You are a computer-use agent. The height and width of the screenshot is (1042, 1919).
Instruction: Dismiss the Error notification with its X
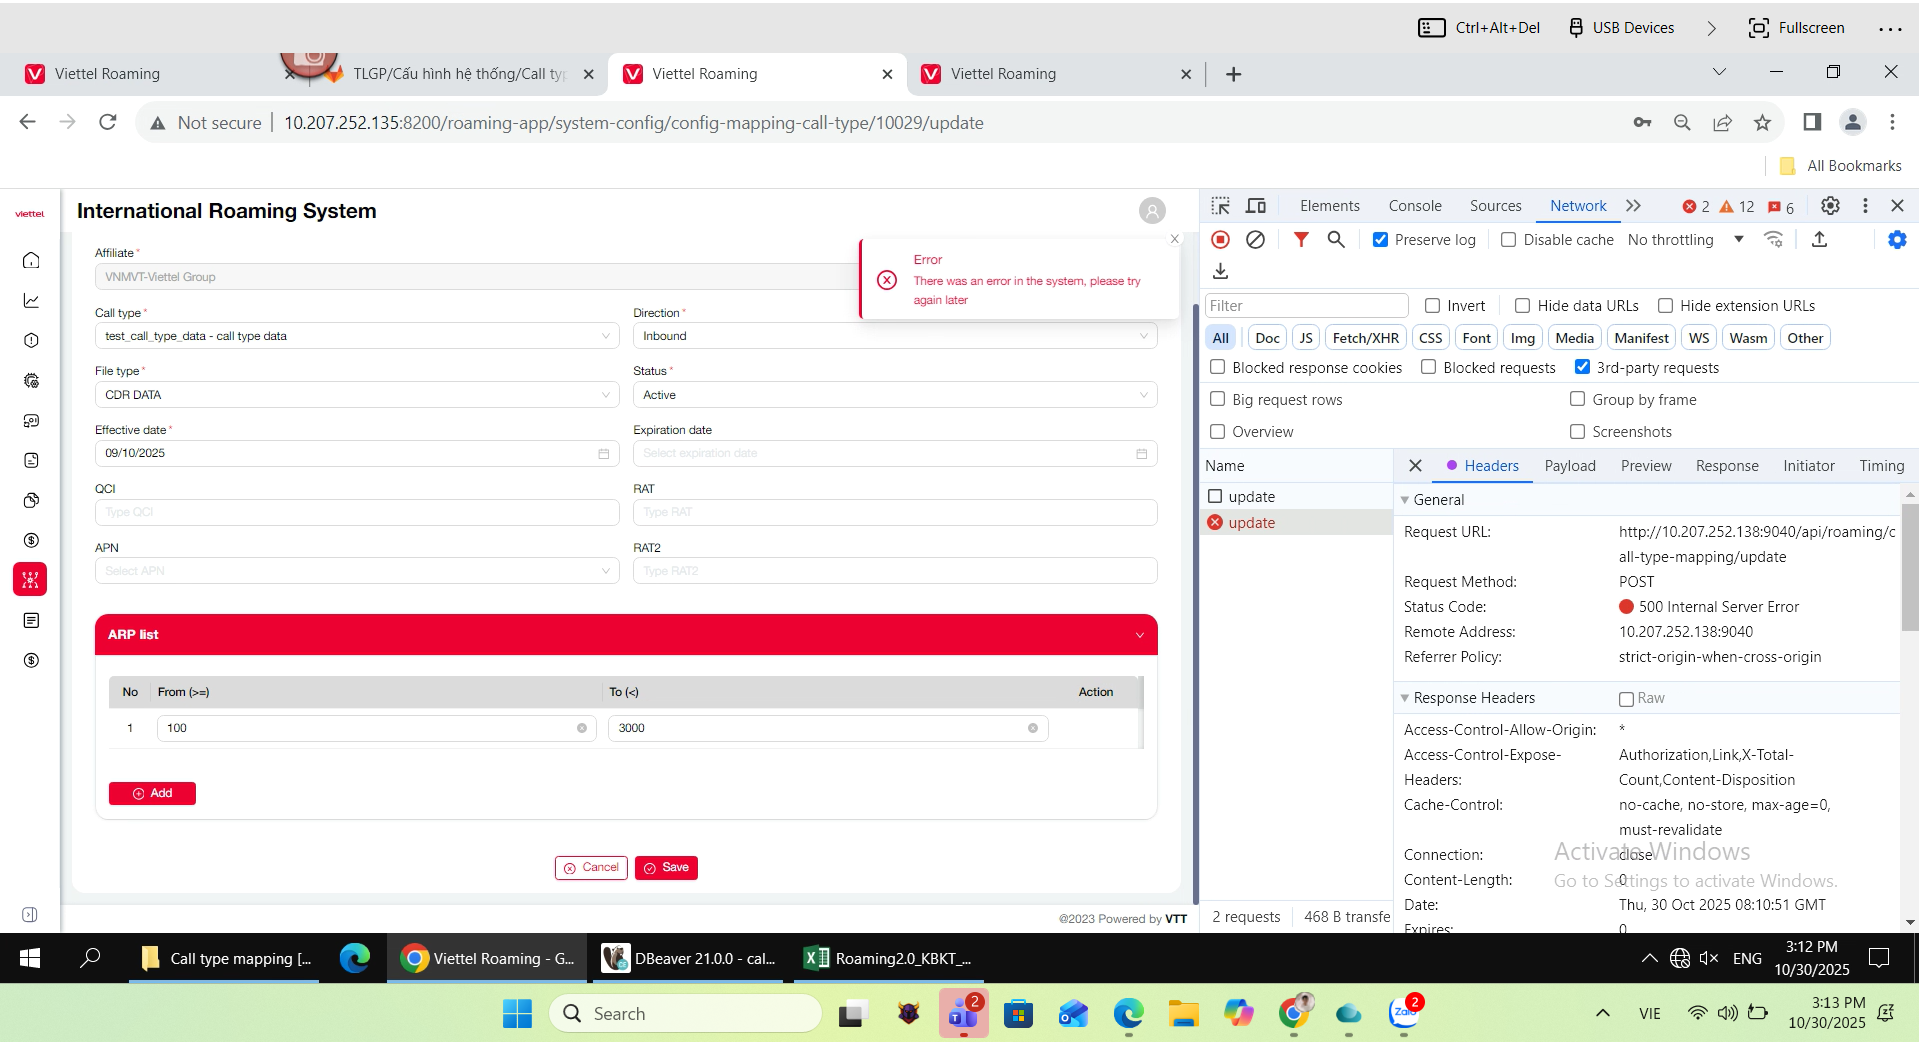pyautogui.click(x=1175, y=239)
